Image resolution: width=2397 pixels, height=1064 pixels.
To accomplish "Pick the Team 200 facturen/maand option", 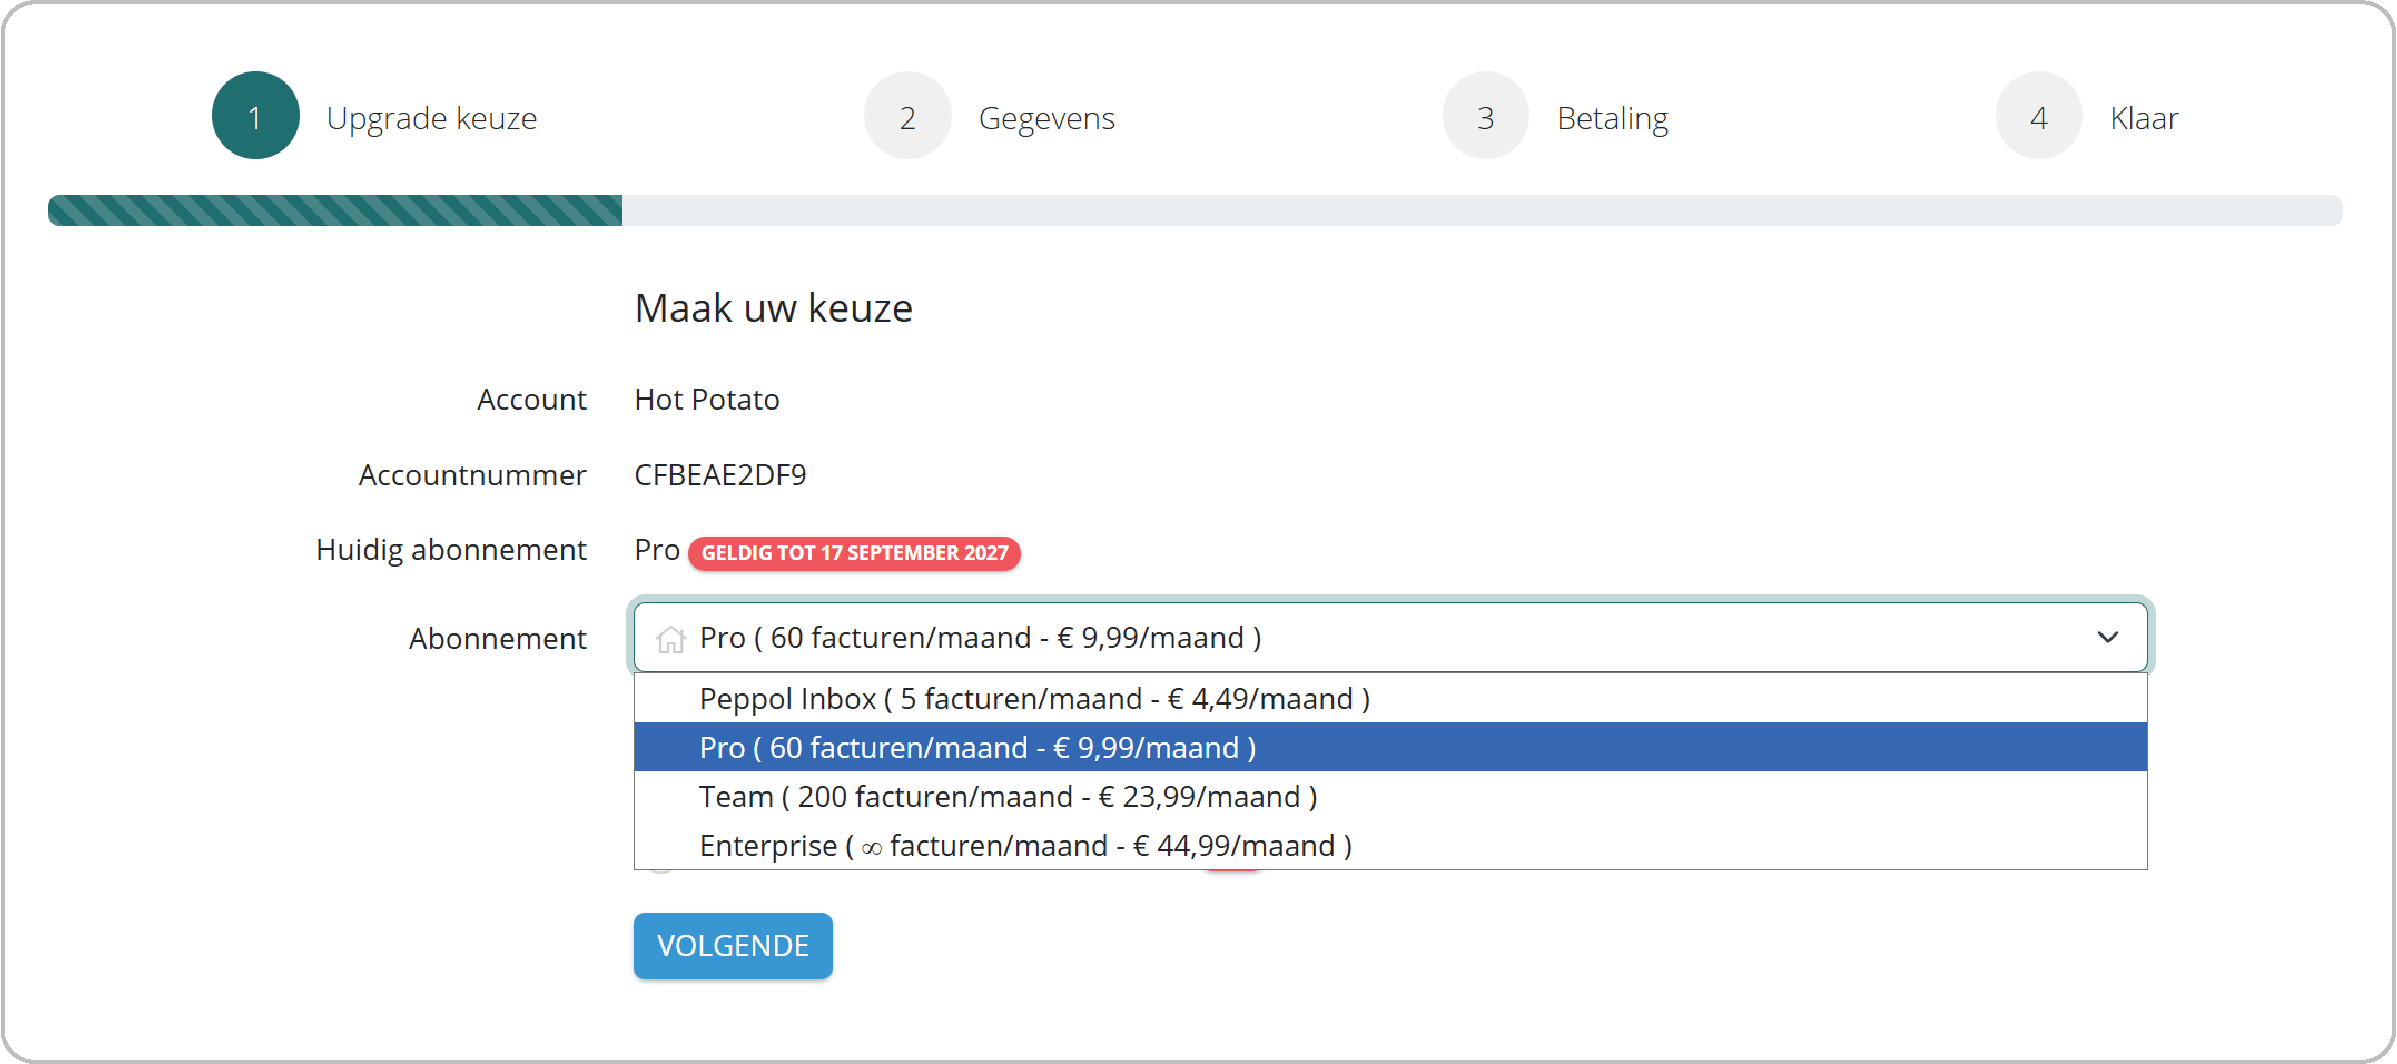I will coord(1007,797).
